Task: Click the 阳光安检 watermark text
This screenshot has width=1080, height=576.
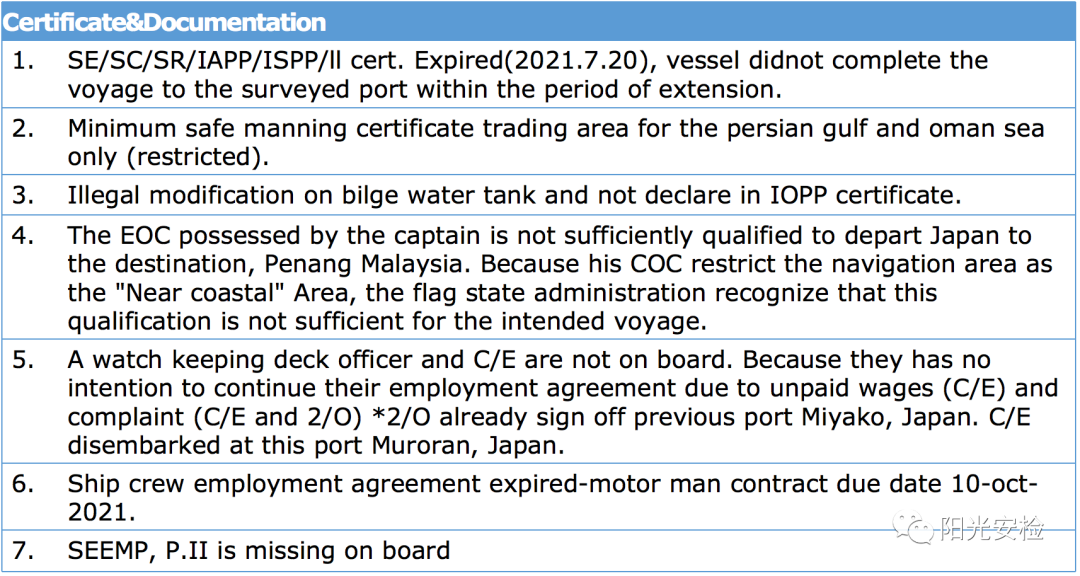Action: click(993, 528)
